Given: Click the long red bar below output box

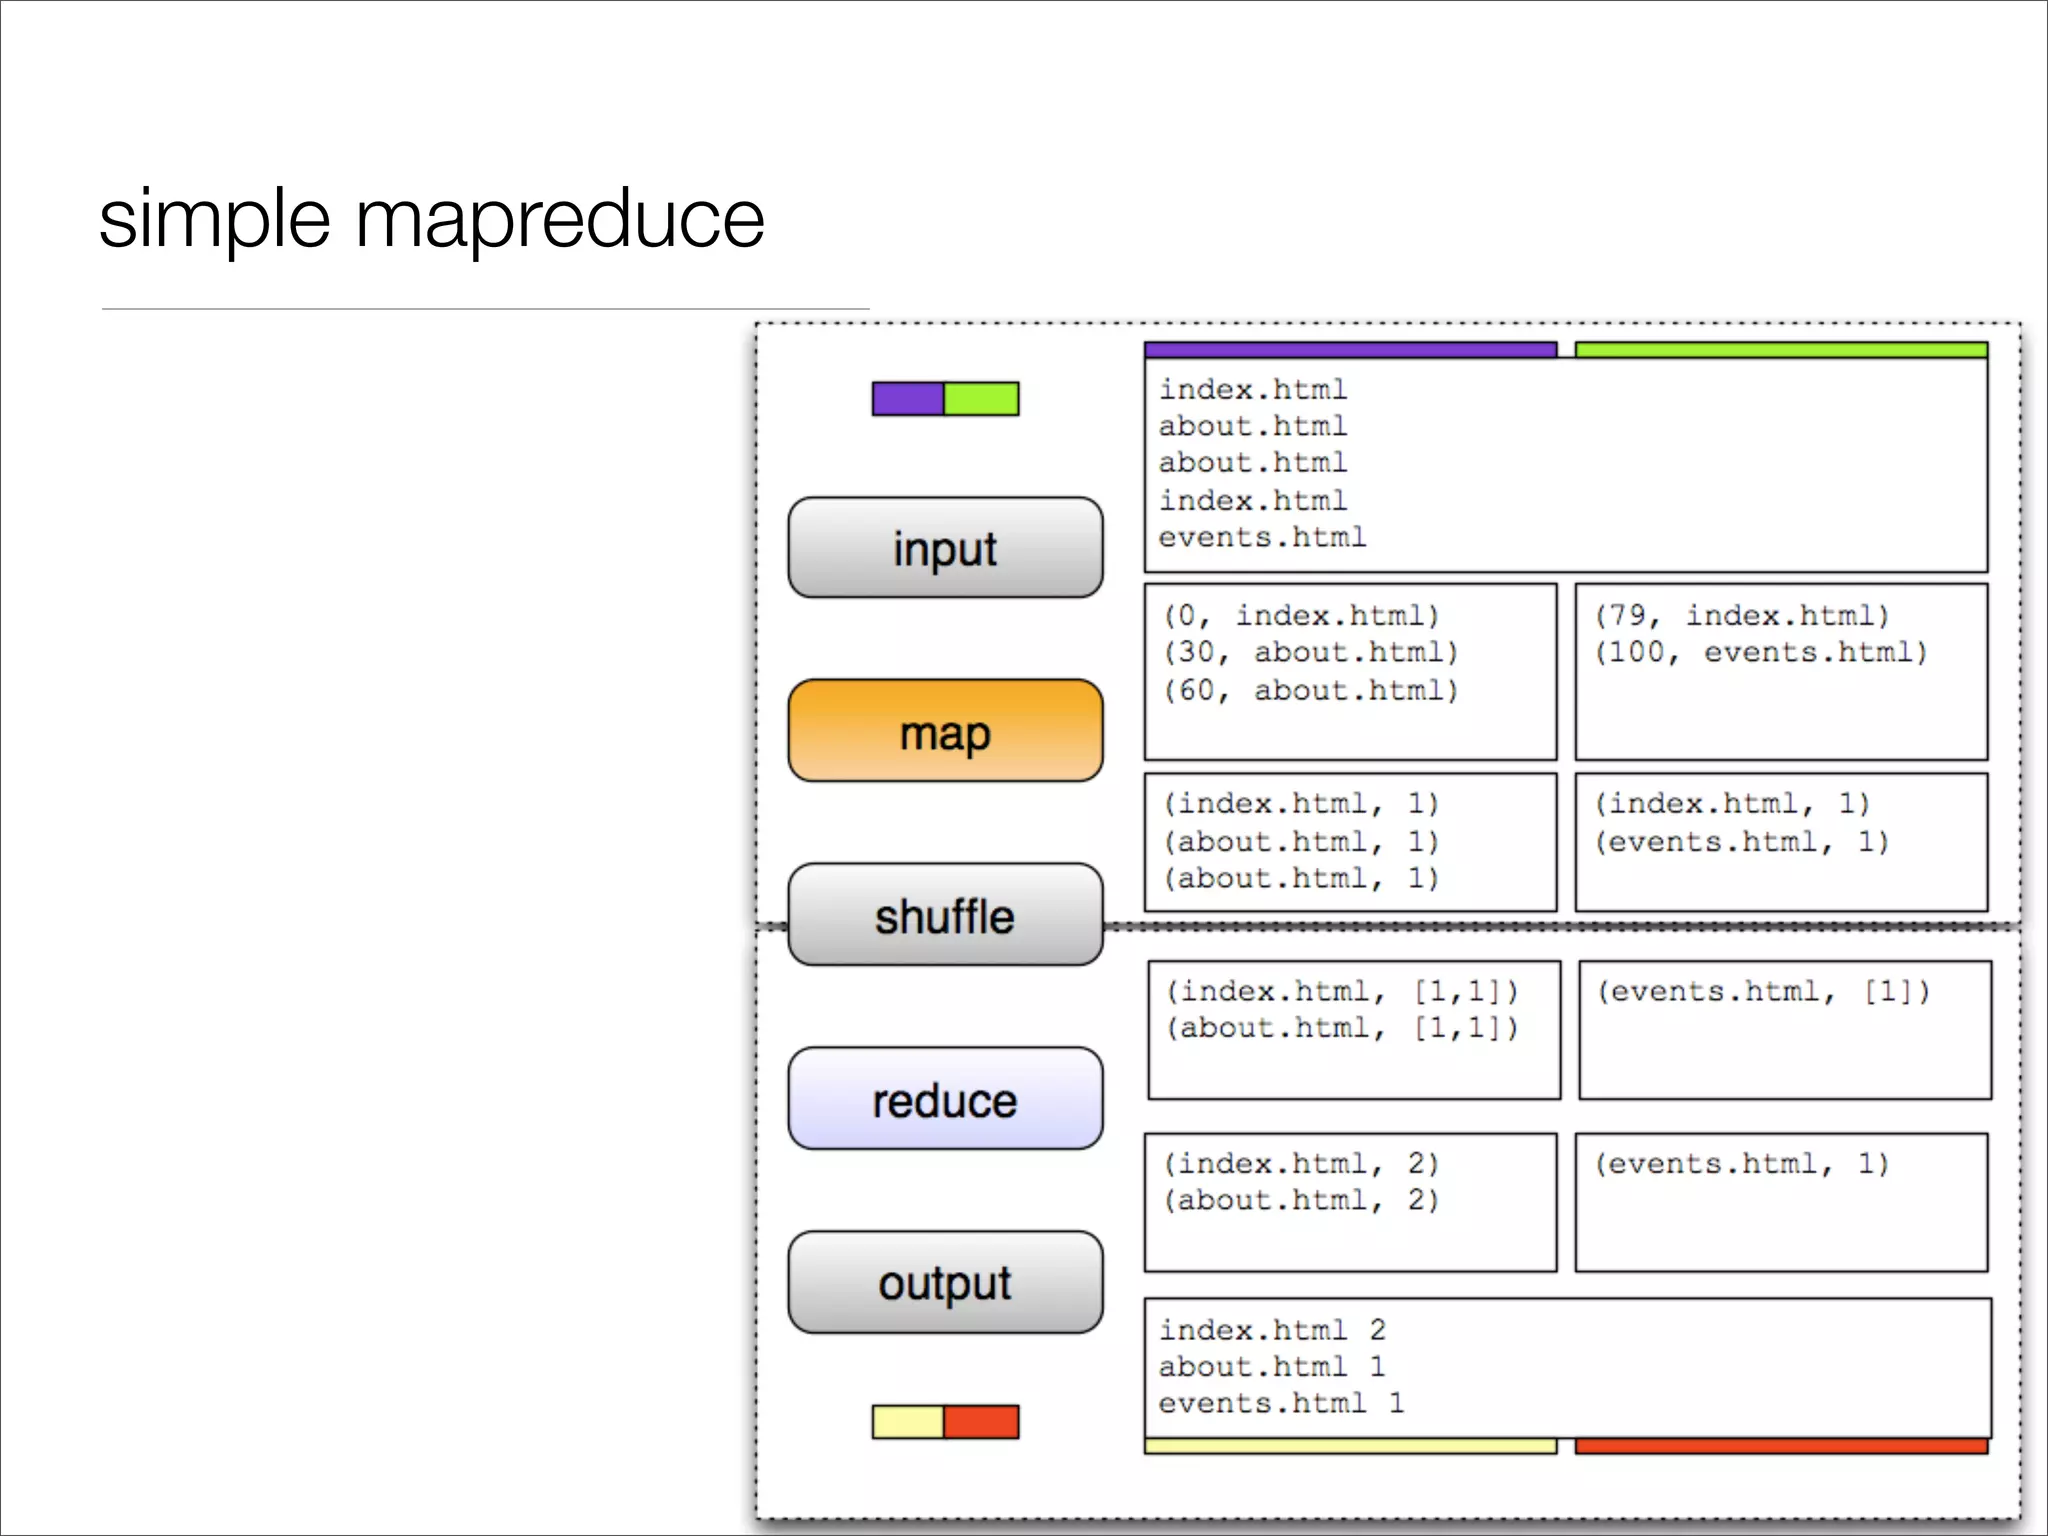Looking at the screenshot, I should pyautogui.click(x=1781, y=1446).
